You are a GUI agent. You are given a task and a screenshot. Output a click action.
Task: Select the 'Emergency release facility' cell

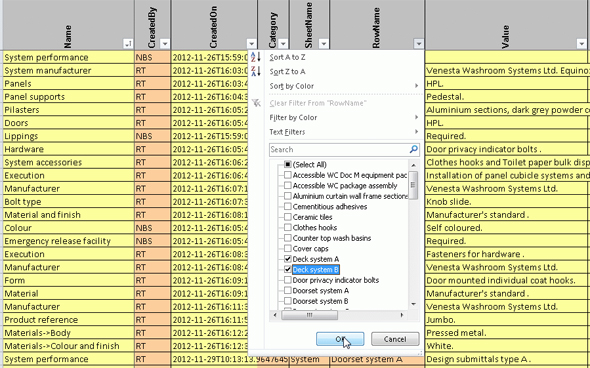click(68, 241)
